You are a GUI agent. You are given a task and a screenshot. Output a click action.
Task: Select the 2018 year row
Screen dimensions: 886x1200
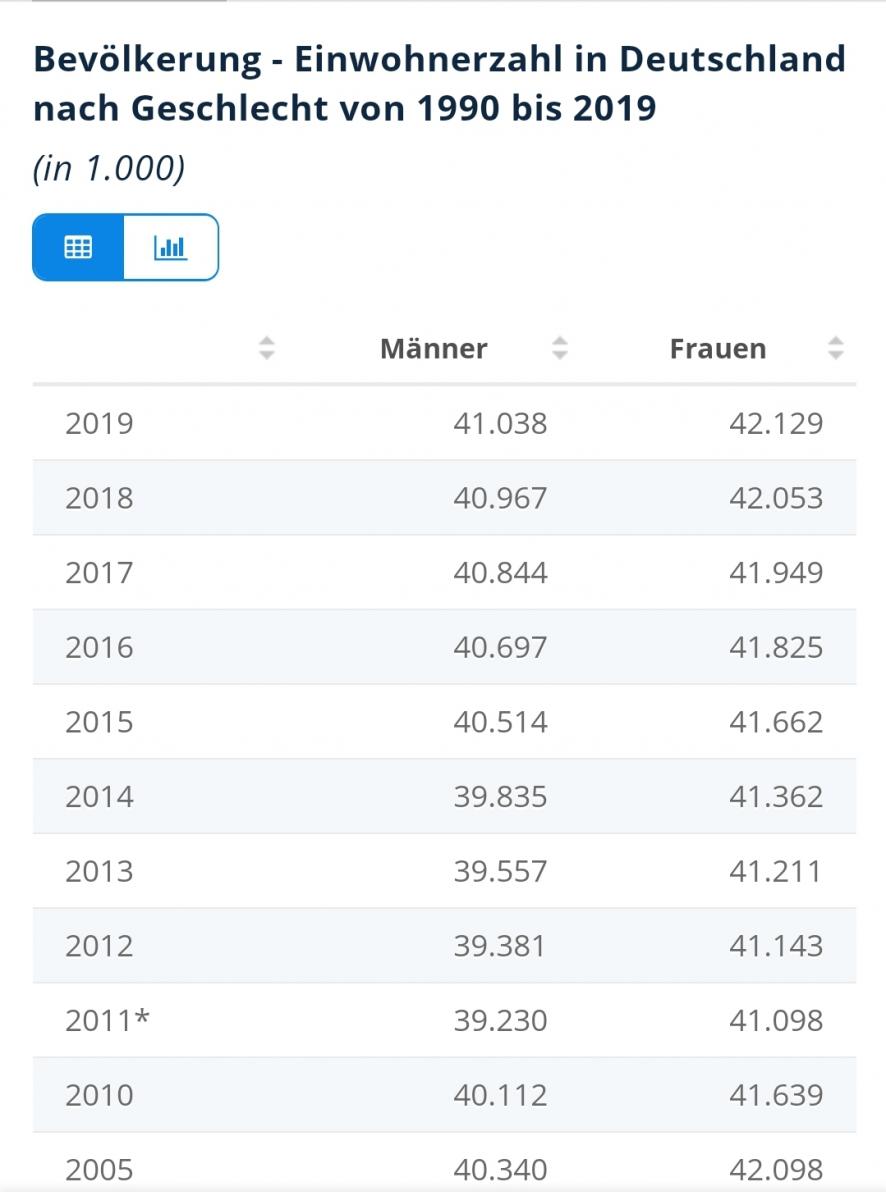(x=99, y=498)
